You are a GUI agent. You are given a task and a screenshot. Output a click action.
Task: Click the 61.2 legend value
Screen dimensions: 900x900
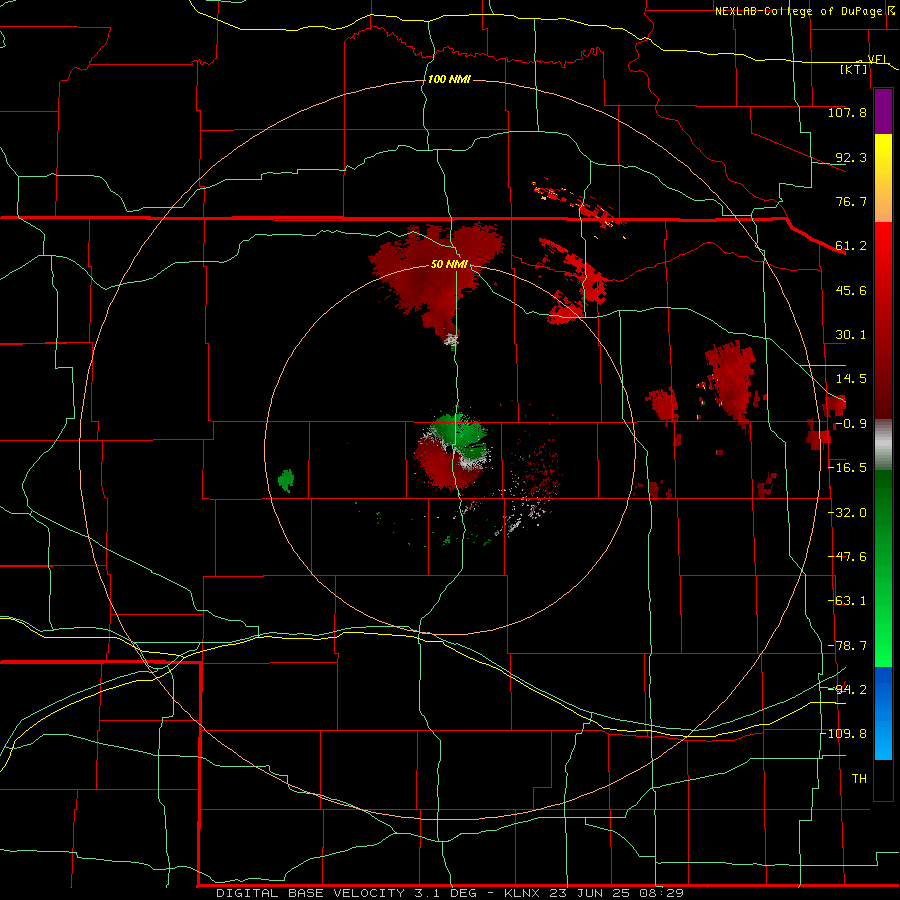[851, 246]
